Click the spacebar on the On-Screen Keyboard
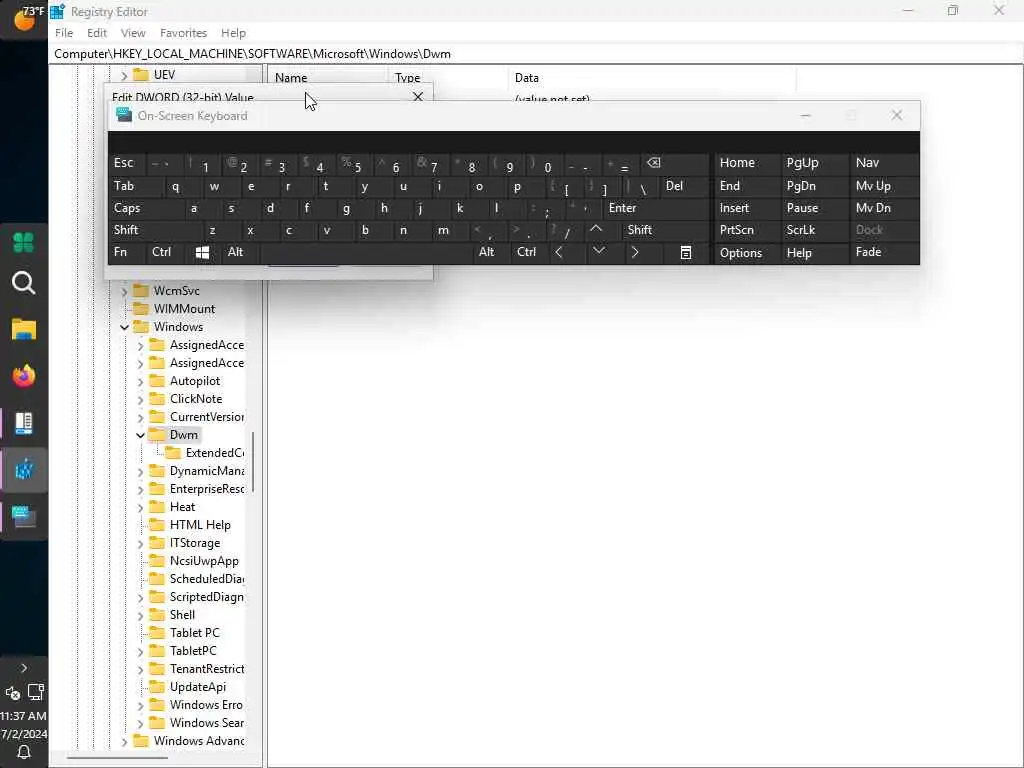 (366, 252)
